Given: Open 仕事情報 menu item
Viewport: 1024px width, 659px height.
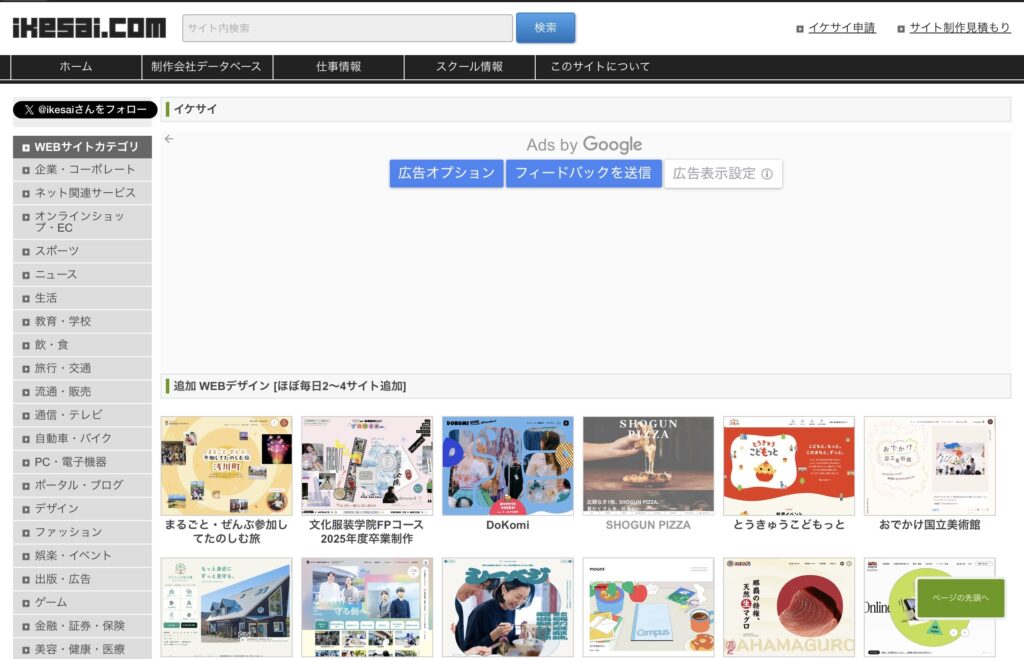Looking at the screenshot, I should 338,67.
